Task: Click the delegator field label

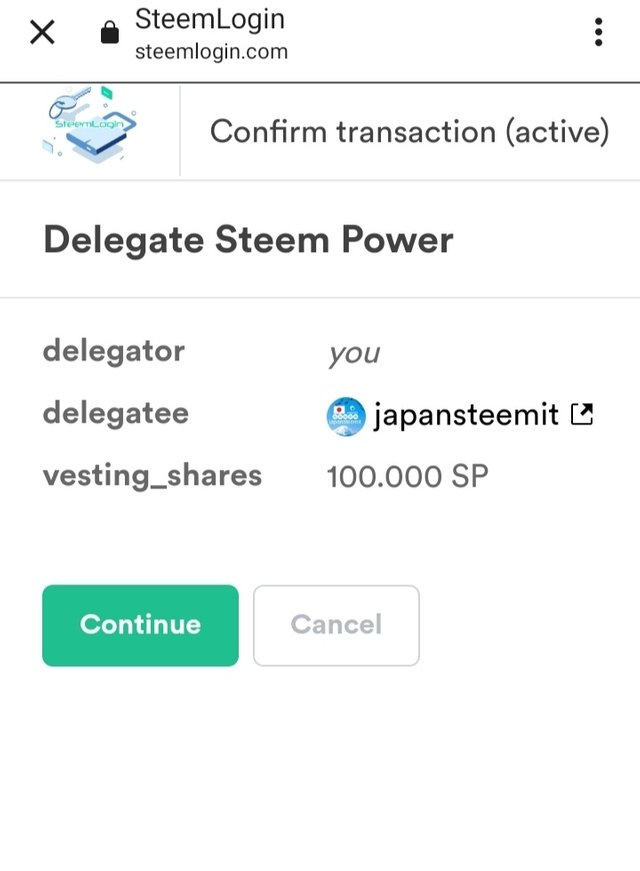Action: click(114, 352)
